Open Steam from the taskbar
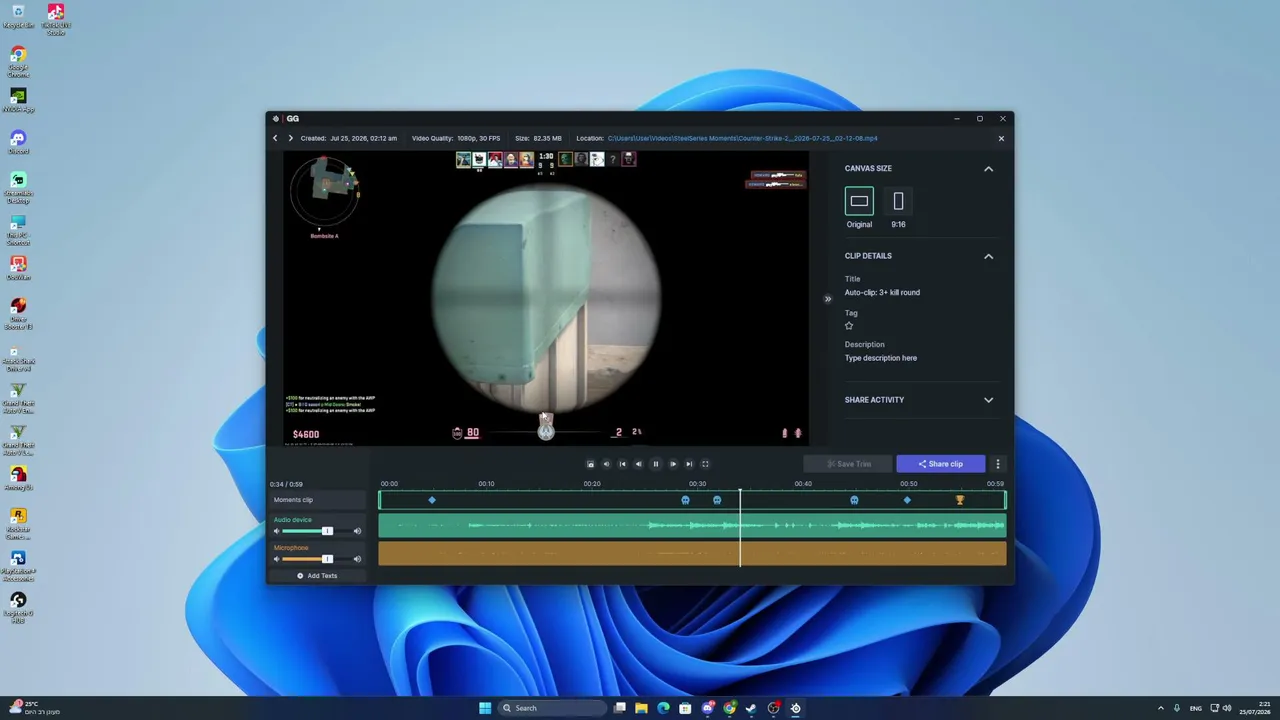The height and width of the screenshot is (720, 1280). pos(751,708)
